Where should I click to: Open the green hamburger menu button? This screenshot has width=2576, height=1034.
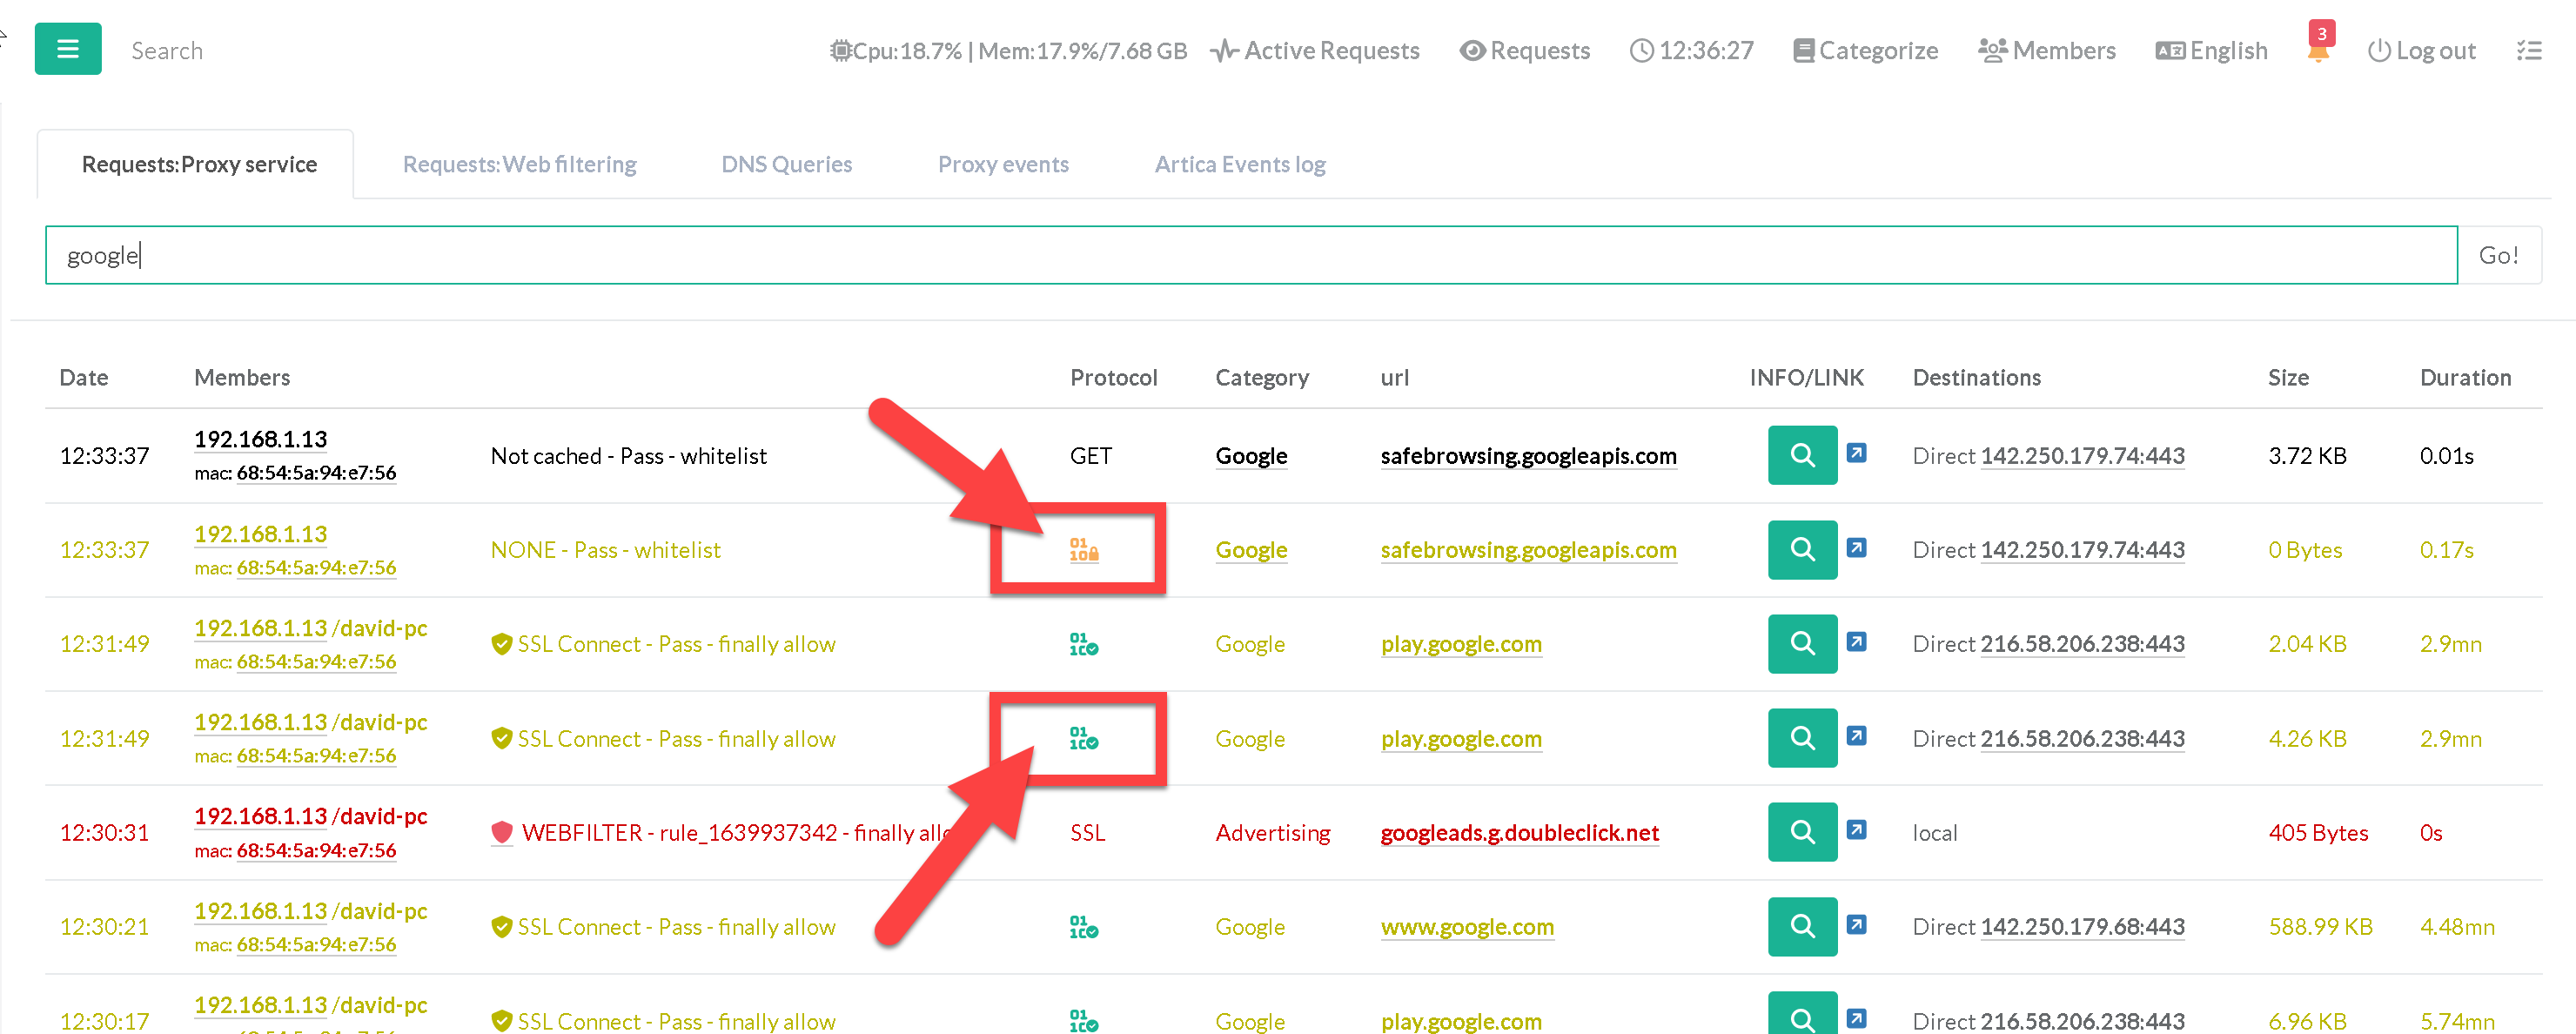click(67, 49)
